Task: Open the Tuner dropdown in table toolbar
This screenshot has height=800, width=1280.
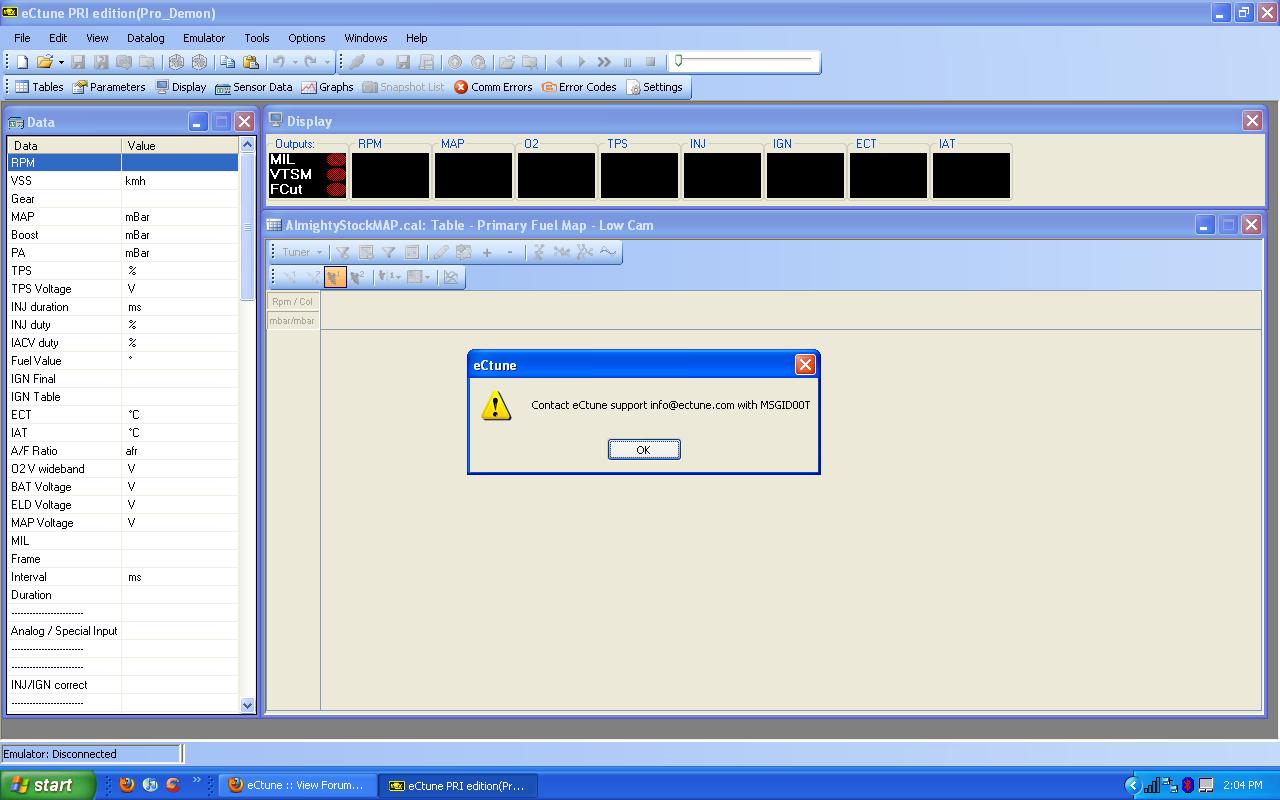Action: [x=301, y=252]
